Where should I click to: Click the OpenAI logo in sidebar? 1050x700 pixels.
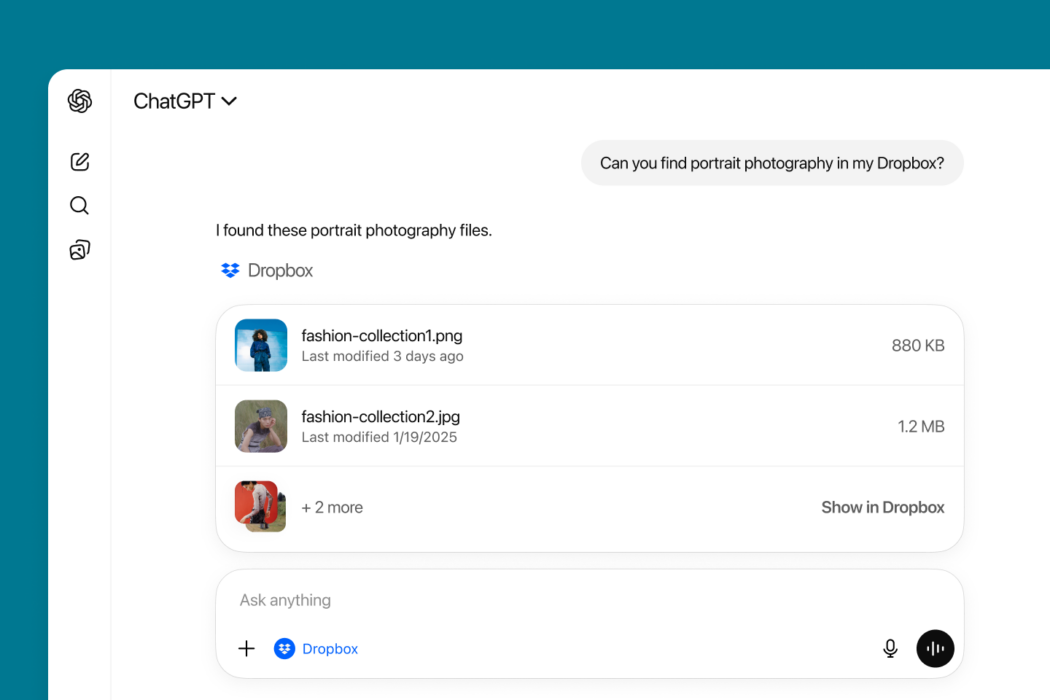(80, 101)
